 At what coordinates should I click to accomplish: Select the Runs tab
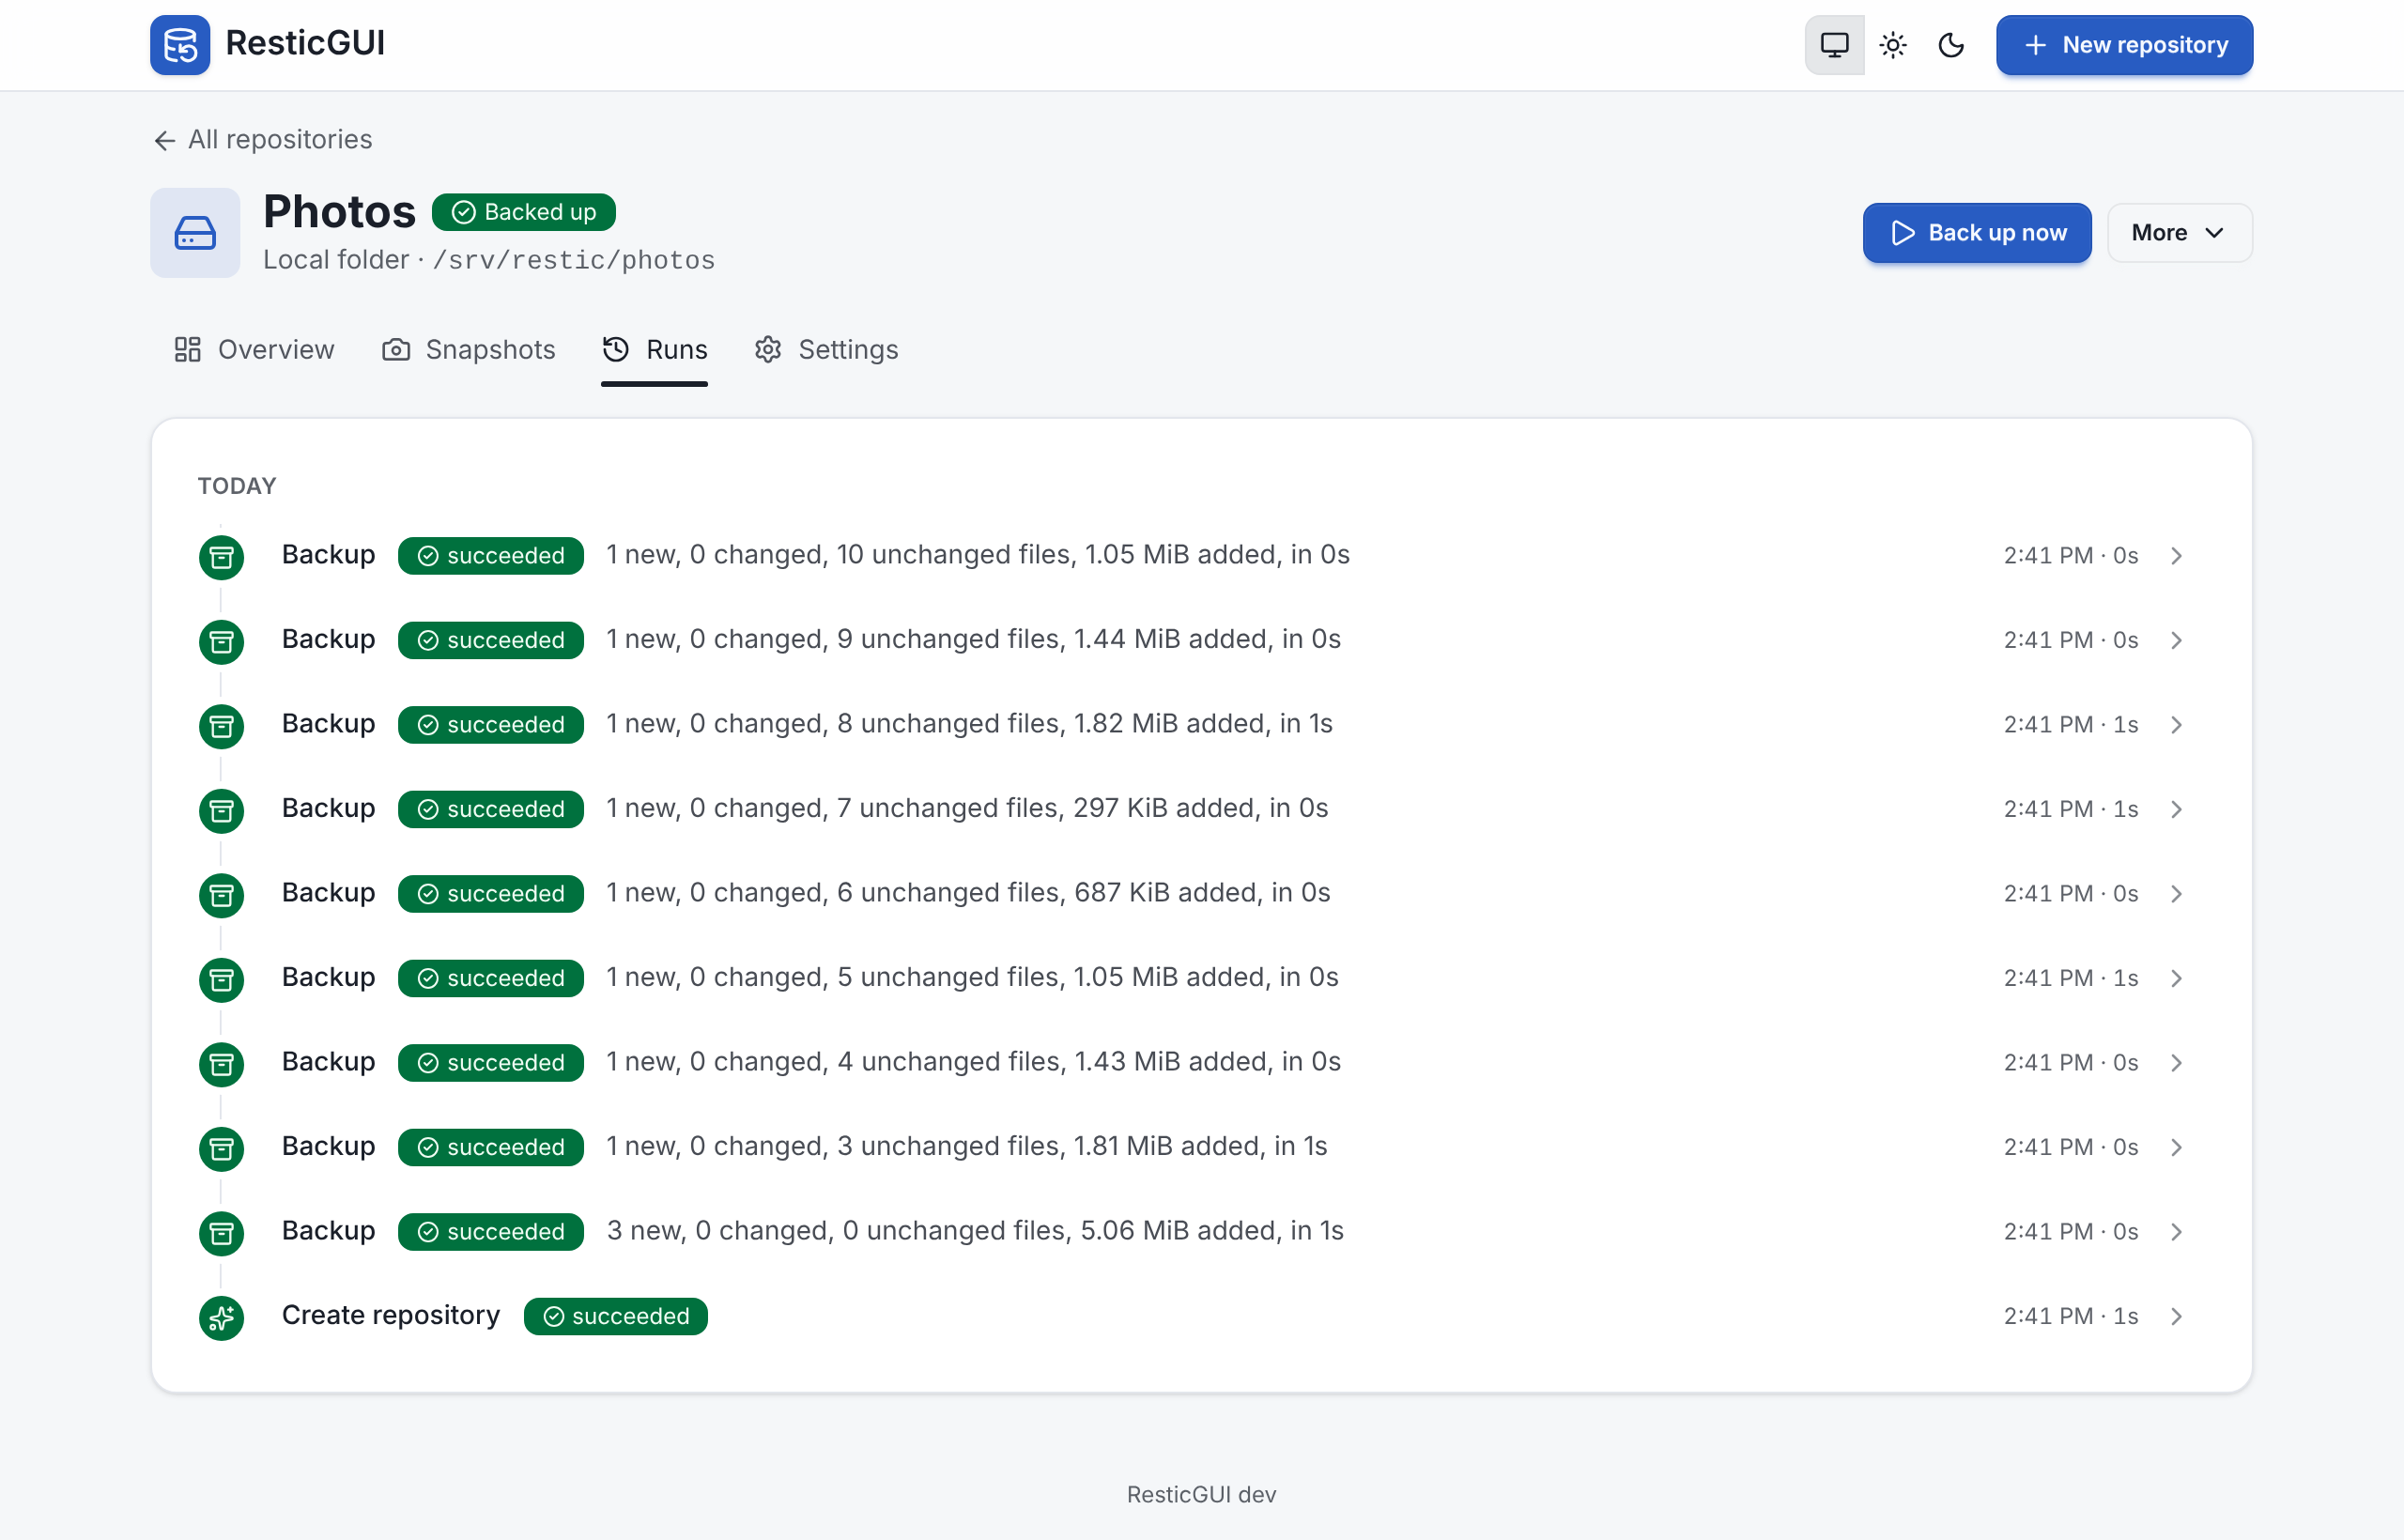[x=654, y=349]
